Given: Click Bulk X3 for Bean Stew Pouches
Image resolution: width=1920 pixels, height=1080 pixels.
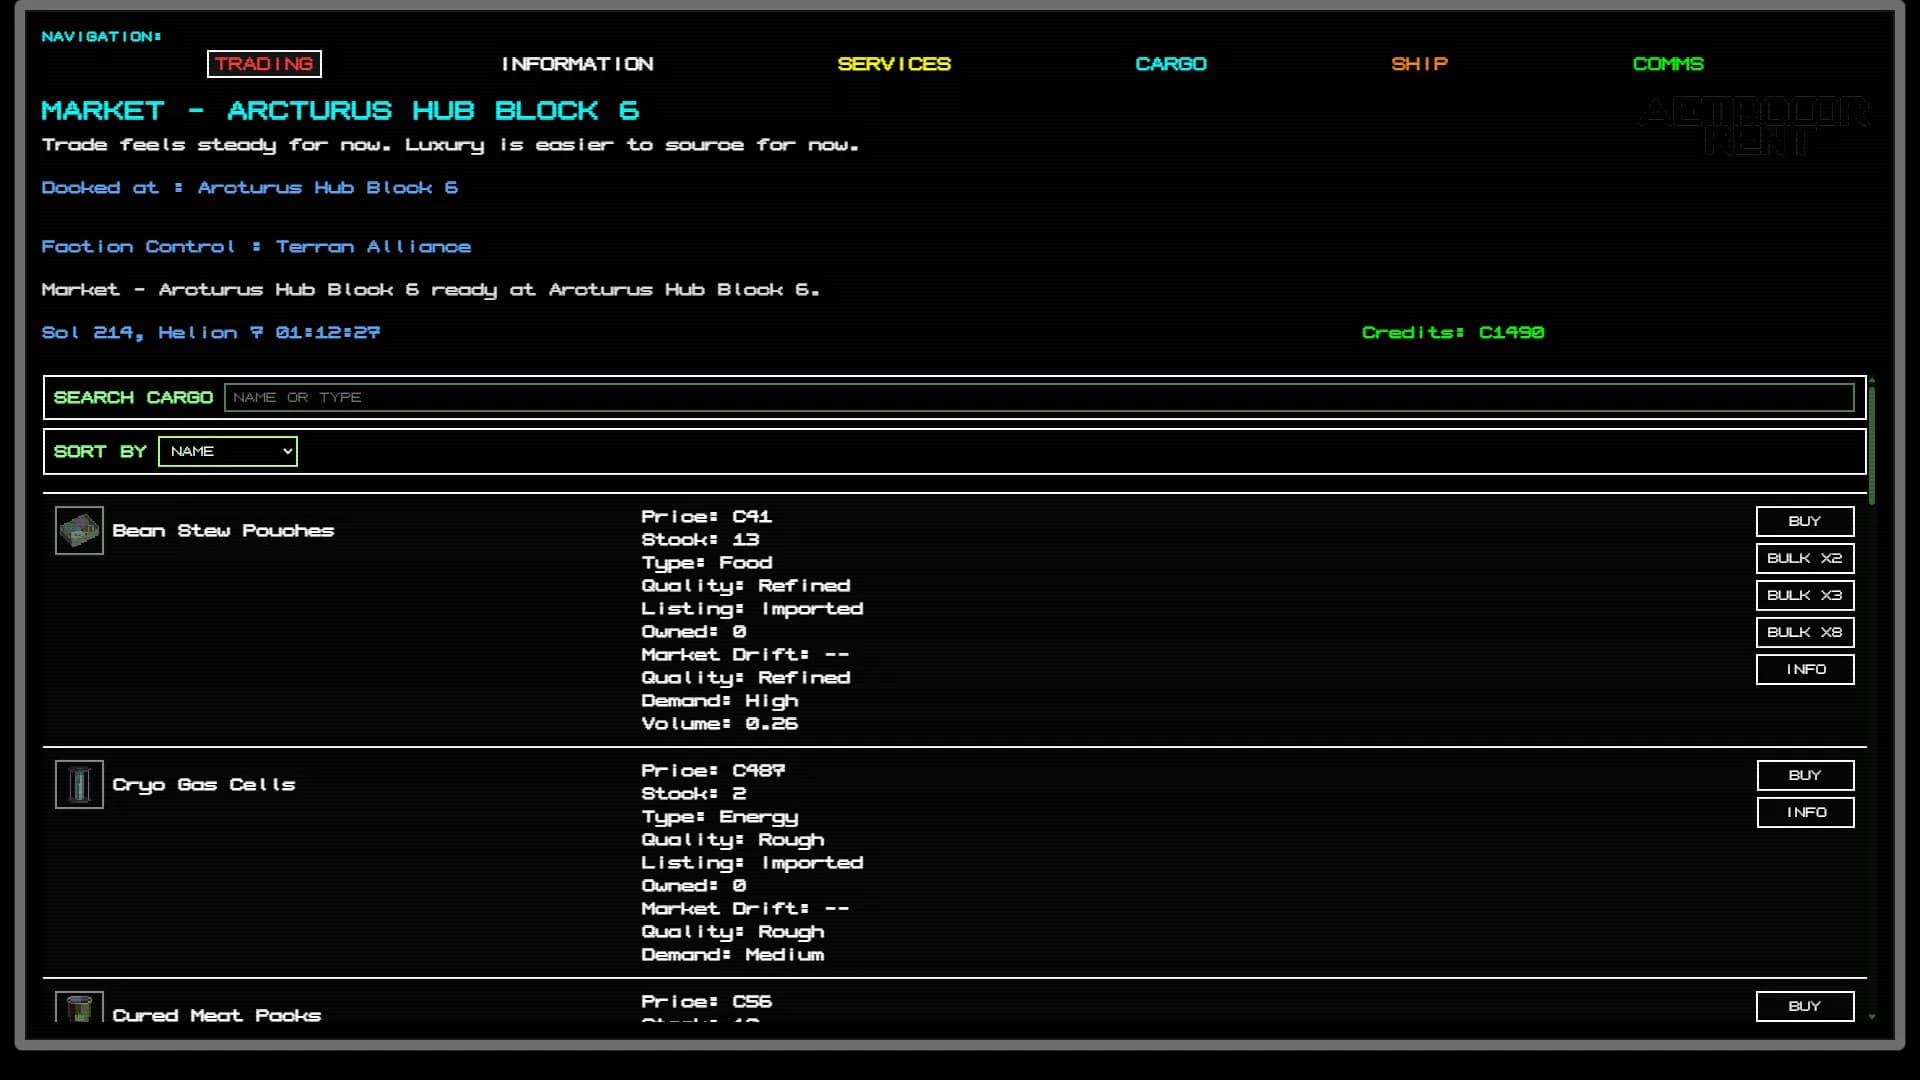Looking at the screenshot, I should point(1805,595).
